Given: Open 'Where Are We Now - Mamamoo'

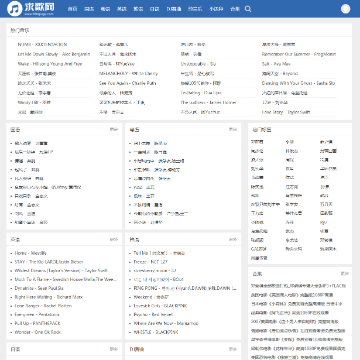Looking at the screenshot, I should (166, 323).
